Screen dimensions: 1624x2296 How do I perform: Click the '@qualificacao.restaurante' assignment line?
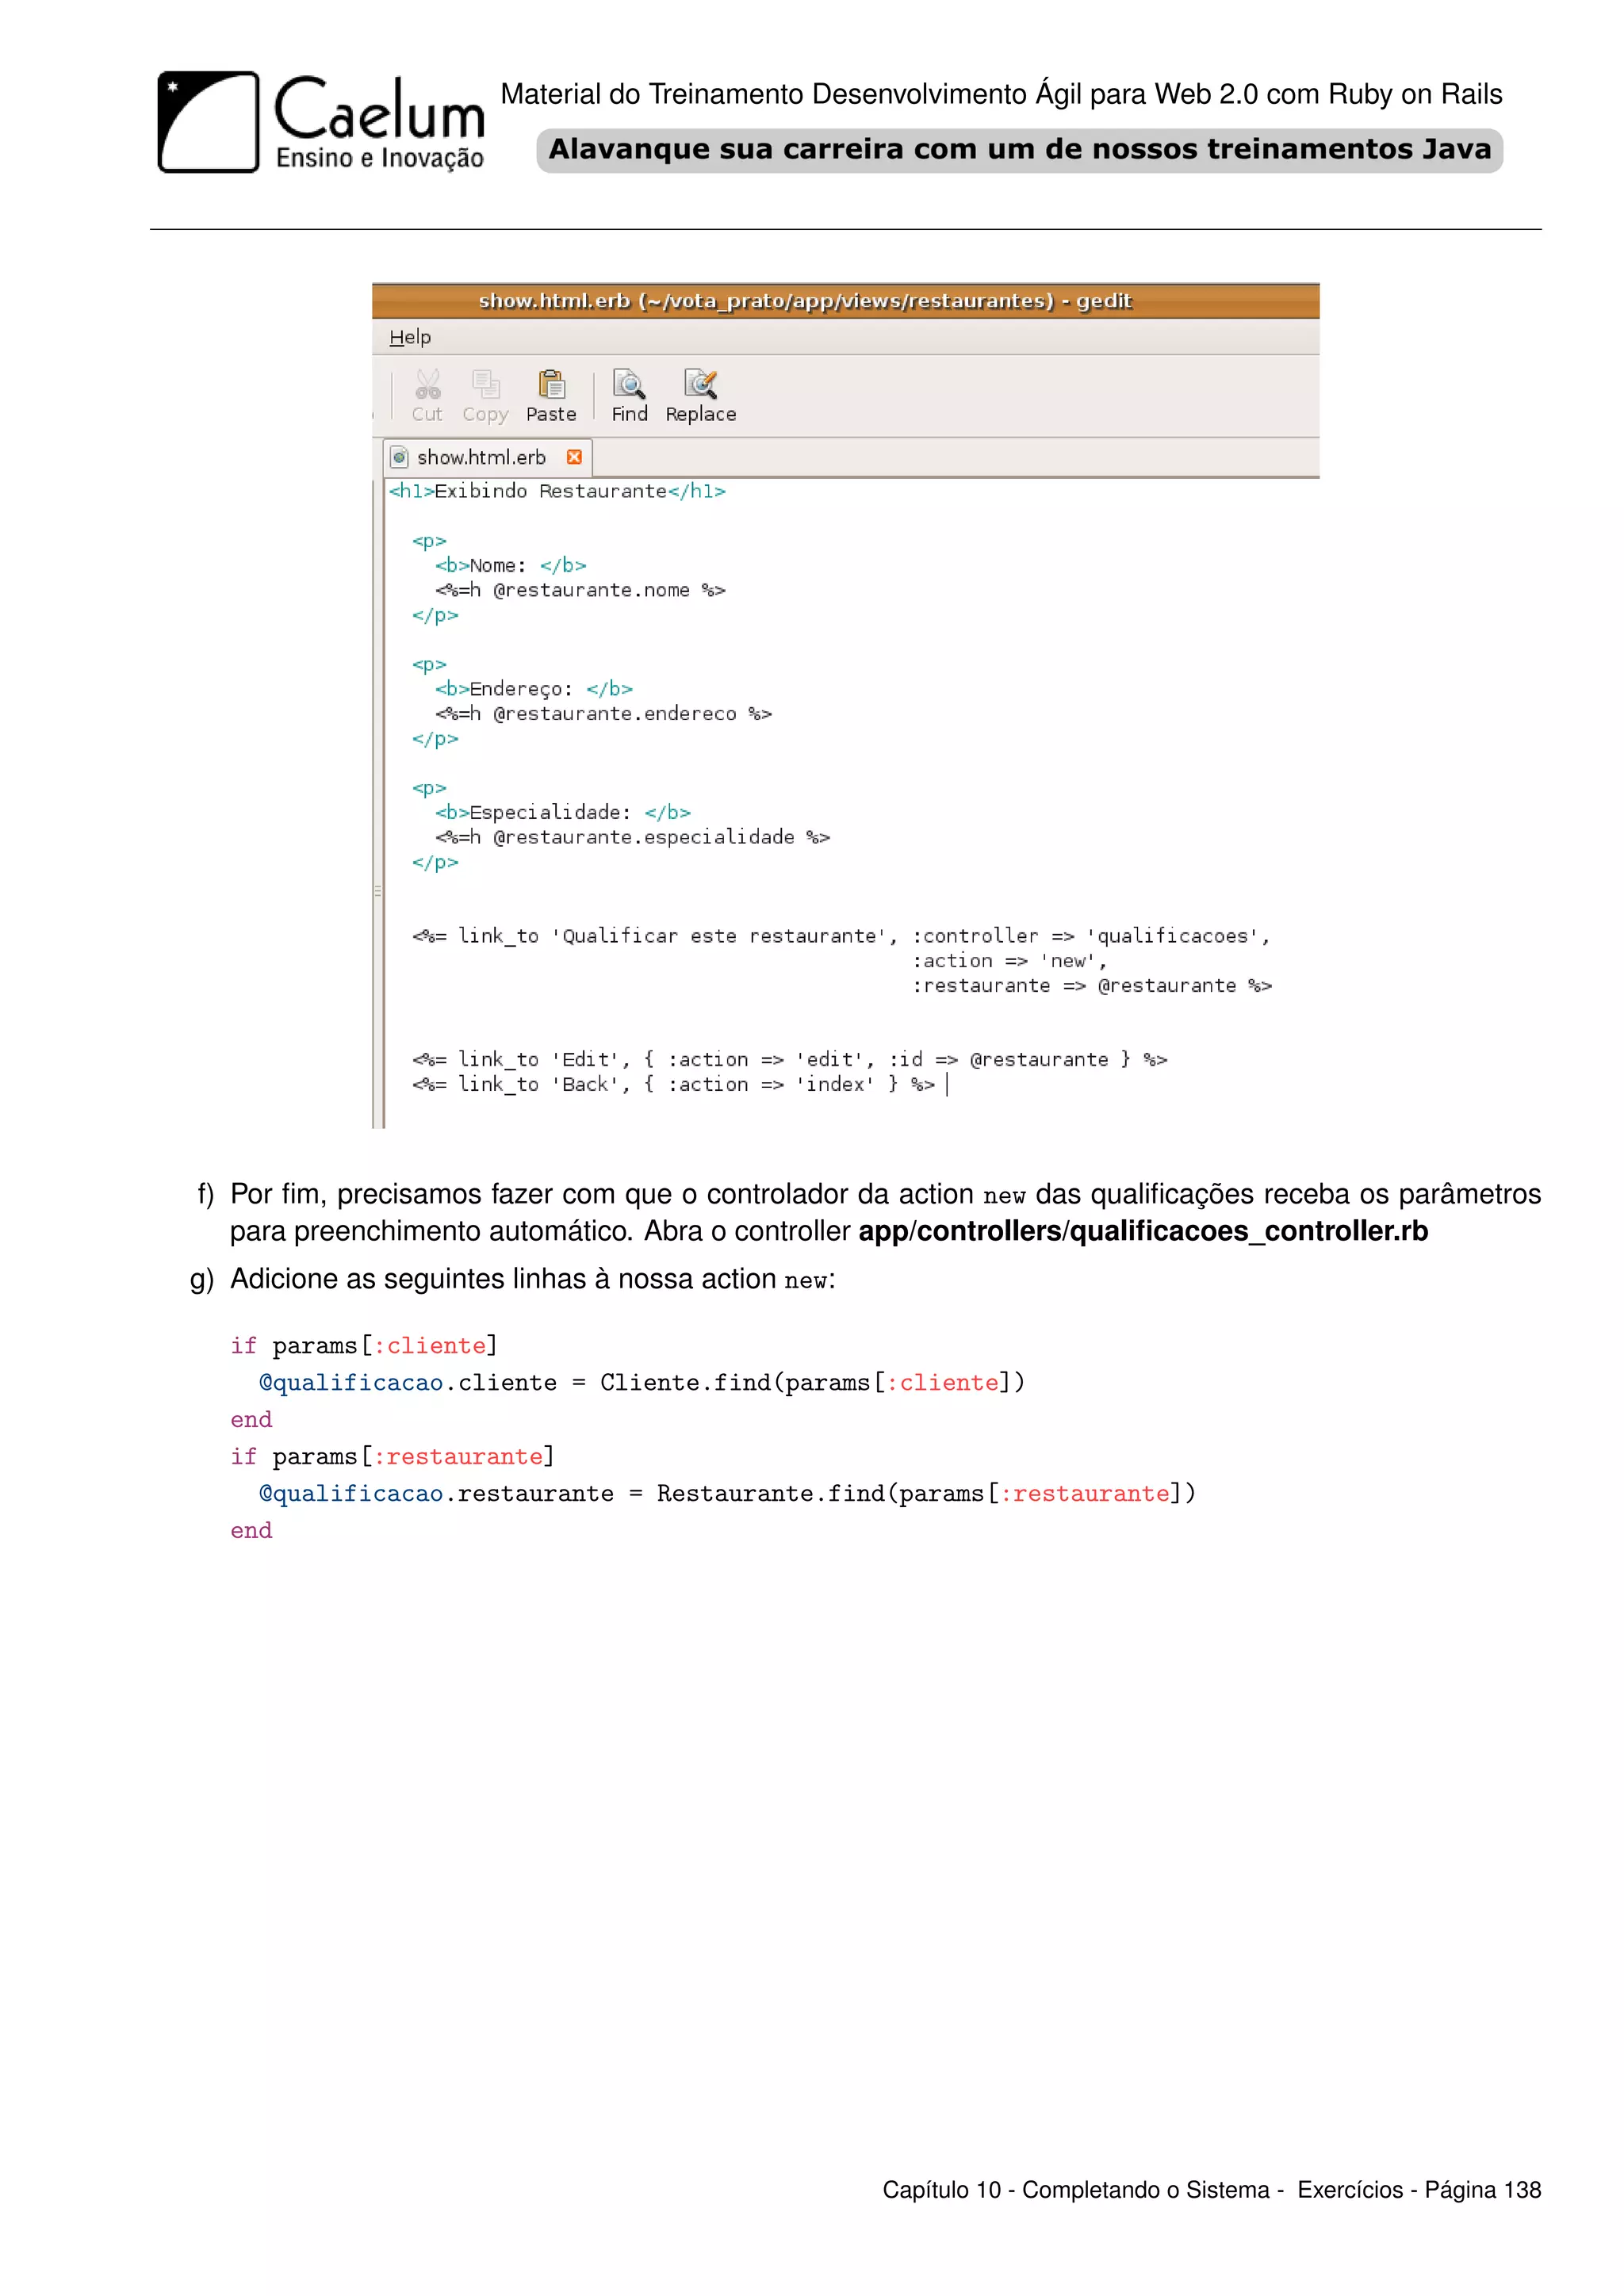[727, 1494]
